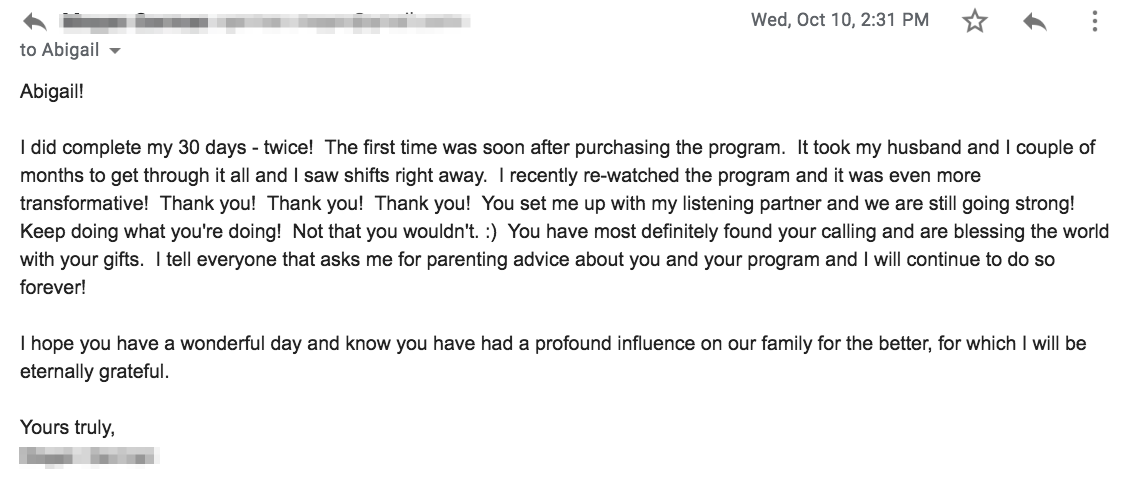Click the "with your gifts." text
The image size is (1122, 482).
(84, 259)
